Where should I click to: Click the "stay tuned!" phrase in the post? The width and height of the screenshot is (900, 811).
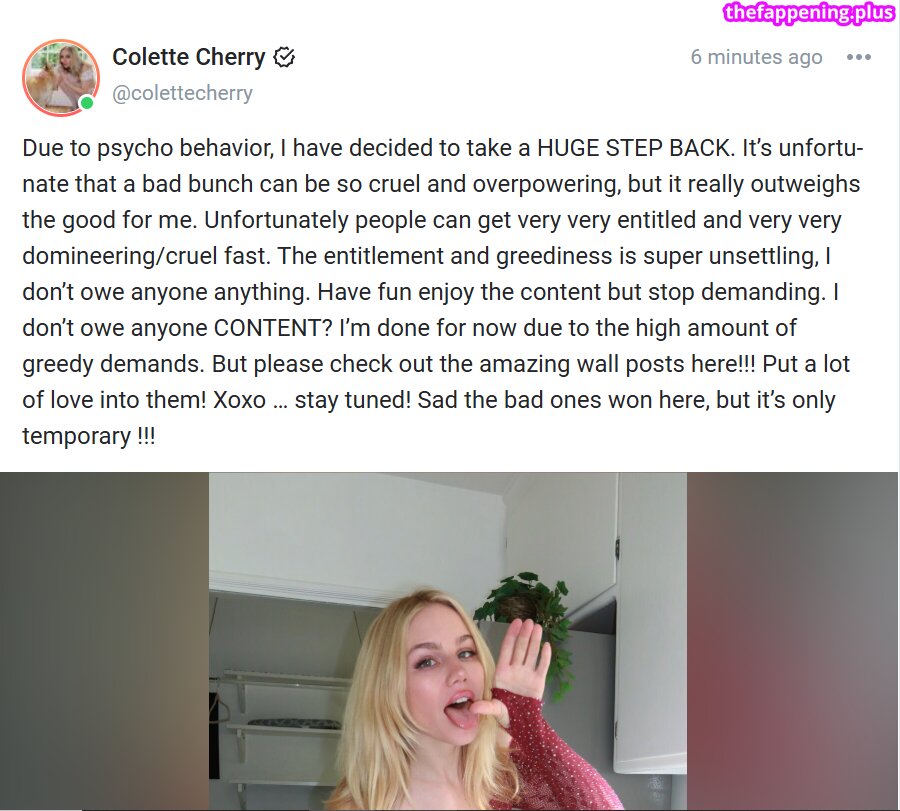(x=353, y=401)
